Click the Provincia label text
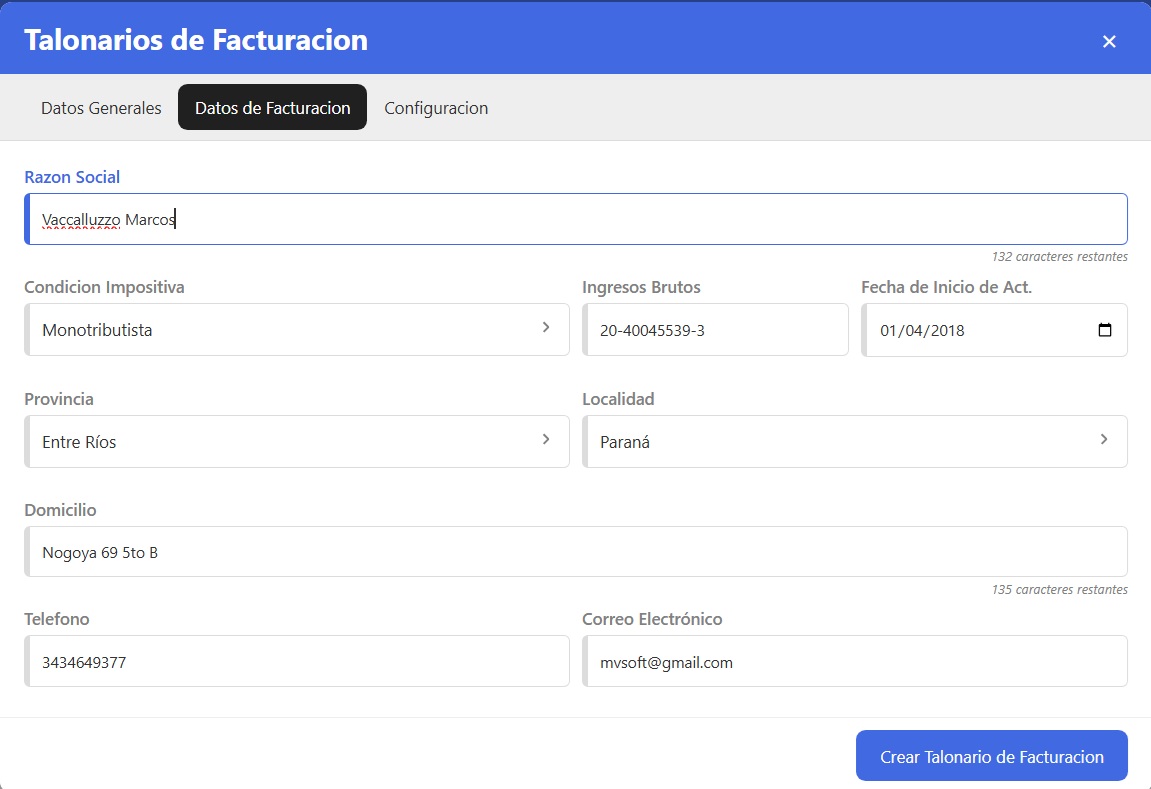 59,399
